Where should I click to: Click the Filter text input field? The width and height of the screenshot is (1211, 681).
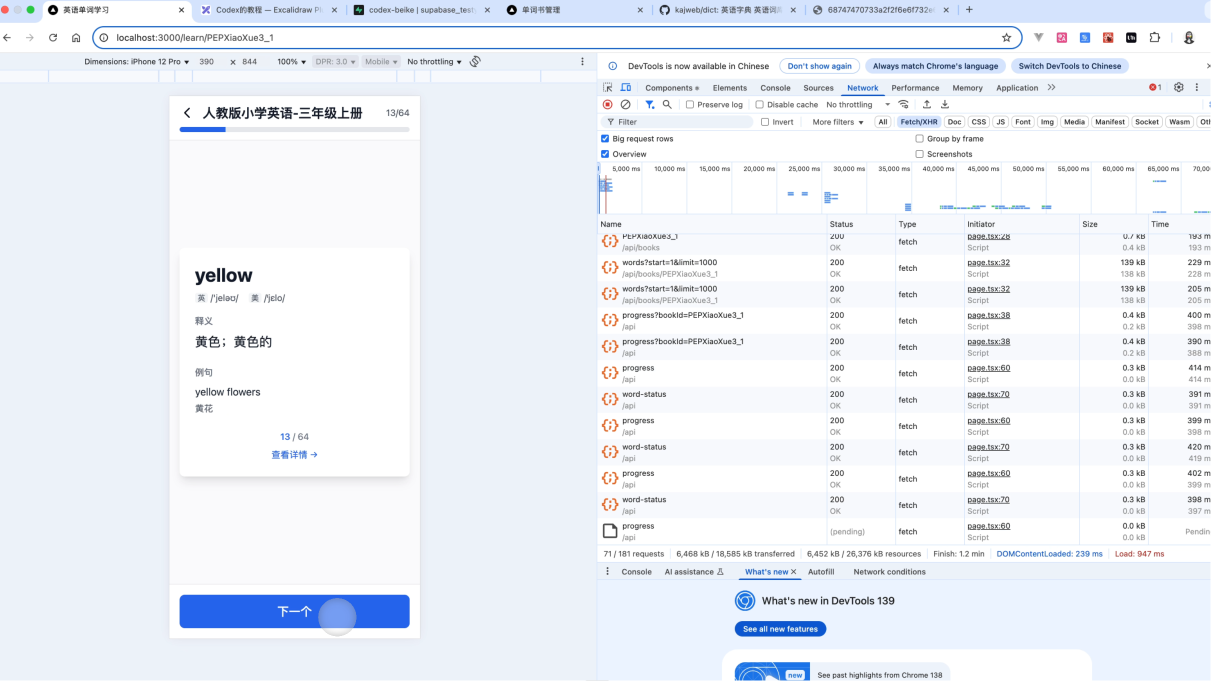pos(680,122)
